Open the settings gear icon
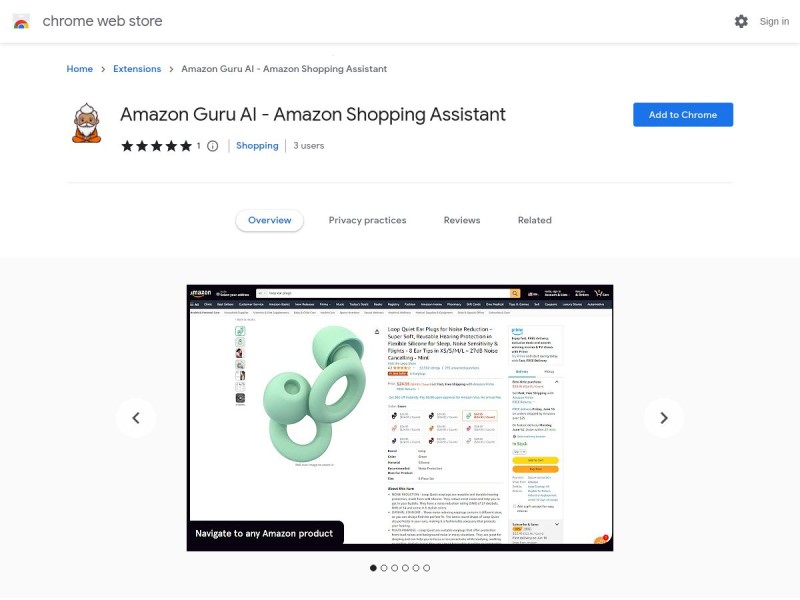 (741, 21)
